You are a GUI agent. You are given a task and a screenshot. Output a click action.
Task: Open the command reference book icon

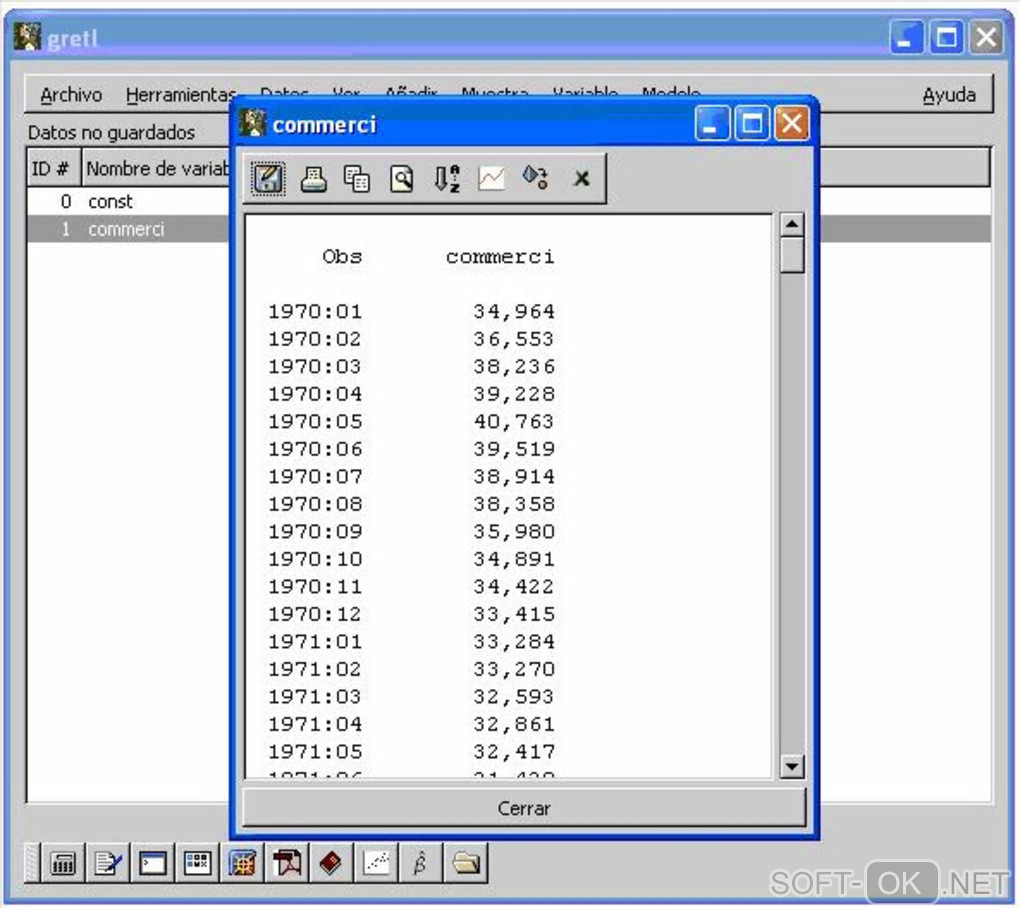click(332, 864)
